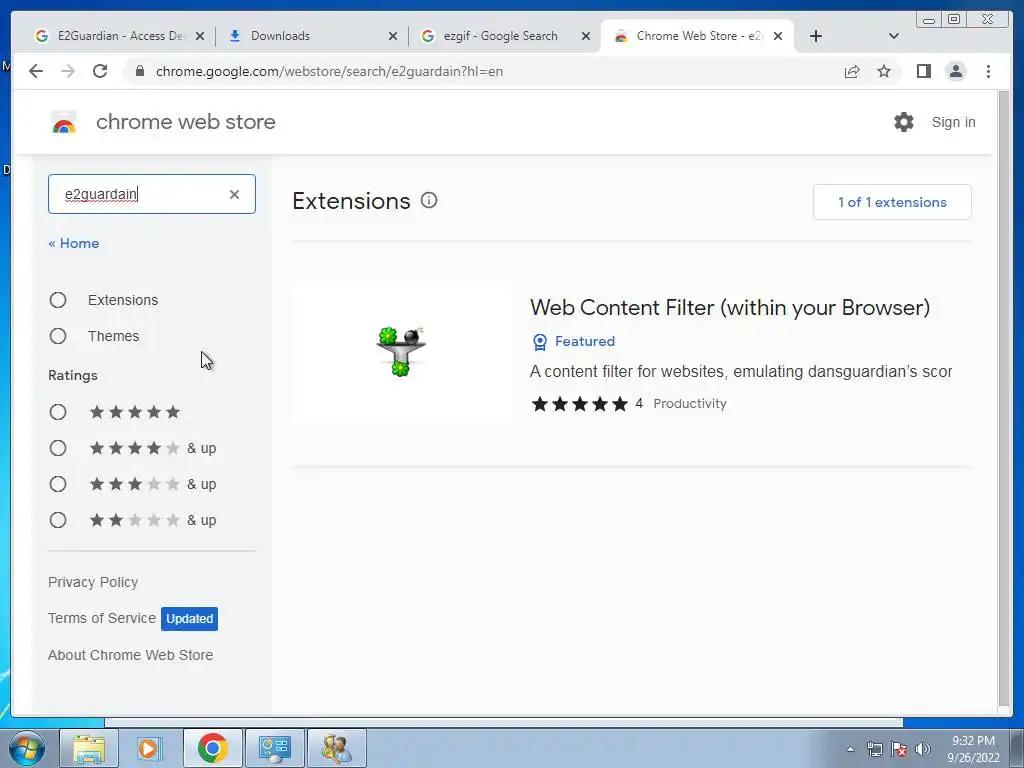Share this page using the share icon
This screenshot has width=1024, height=768.
(852, 71)
